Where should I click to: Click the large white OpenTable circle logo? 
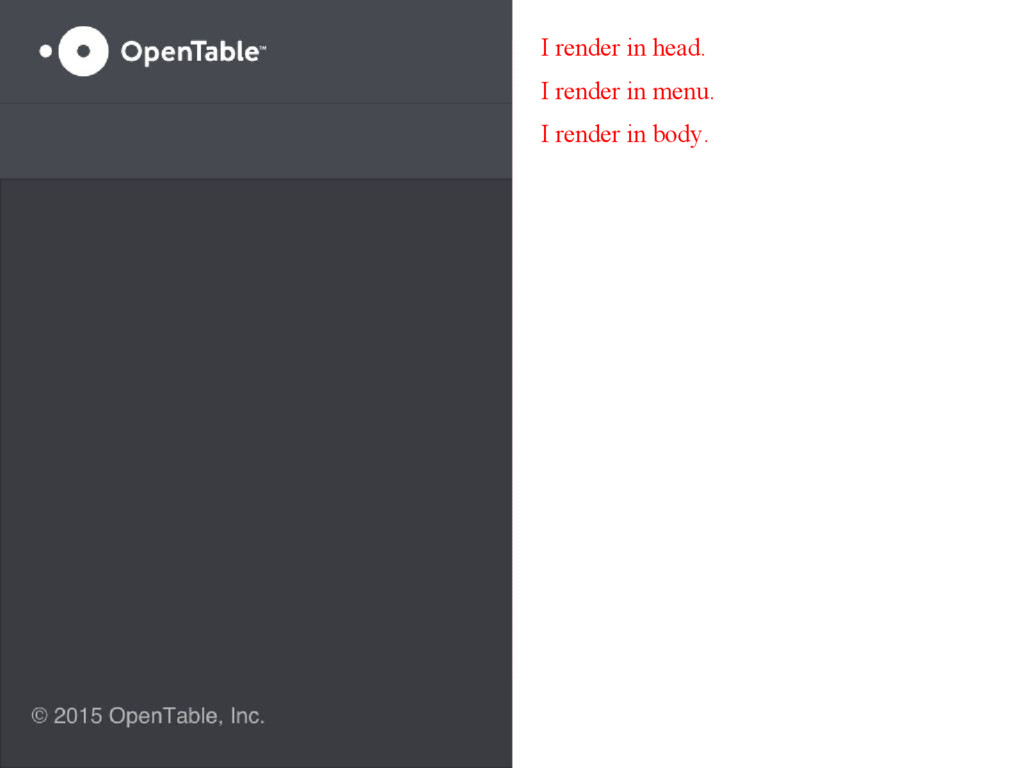[x=83, y=52]
